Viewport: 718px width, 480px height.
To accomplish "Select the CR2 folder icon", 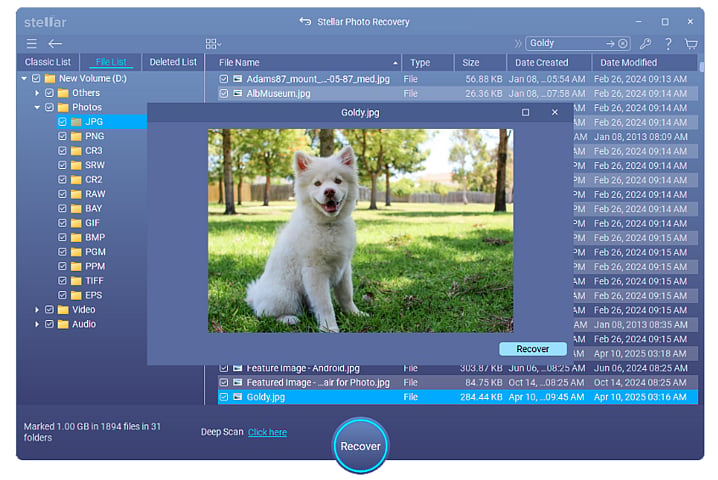I will pos(76,180).
